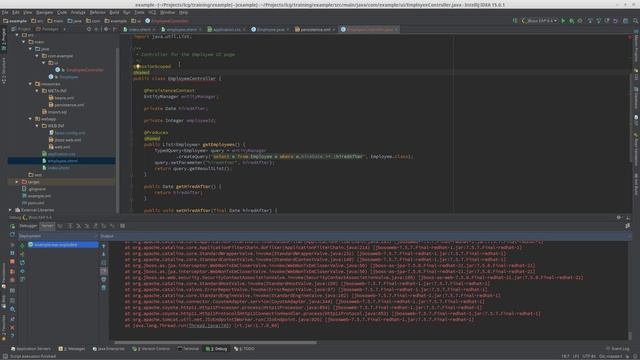Close the employee.xhtml editor tab
The image size is (640, 360).
coord(200,29)
